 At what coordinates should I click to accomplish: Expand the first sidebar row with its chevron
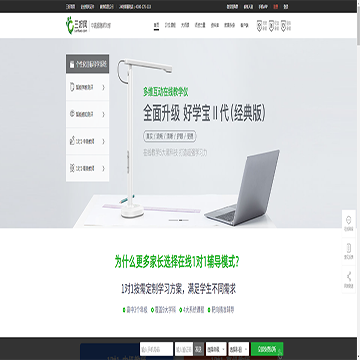click(103, 87)
